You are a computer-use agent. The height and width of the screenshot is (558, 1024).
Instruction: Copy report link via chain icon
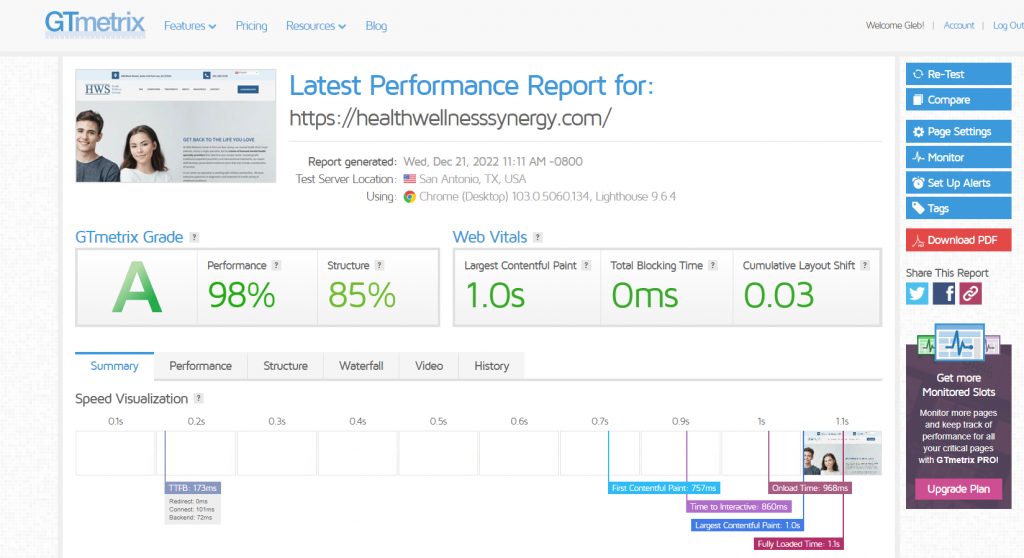[x=970, y=293]
